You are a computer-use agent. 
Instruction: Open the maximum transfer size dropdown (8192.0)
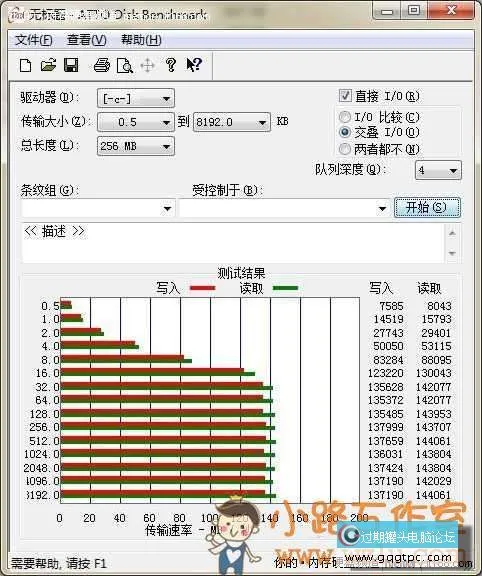(232, 122)
